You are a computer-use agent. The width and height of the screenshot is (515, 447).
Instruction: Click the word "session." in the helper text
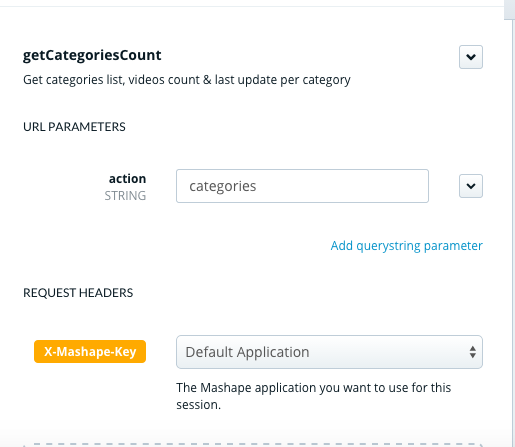tap(198, 405)
